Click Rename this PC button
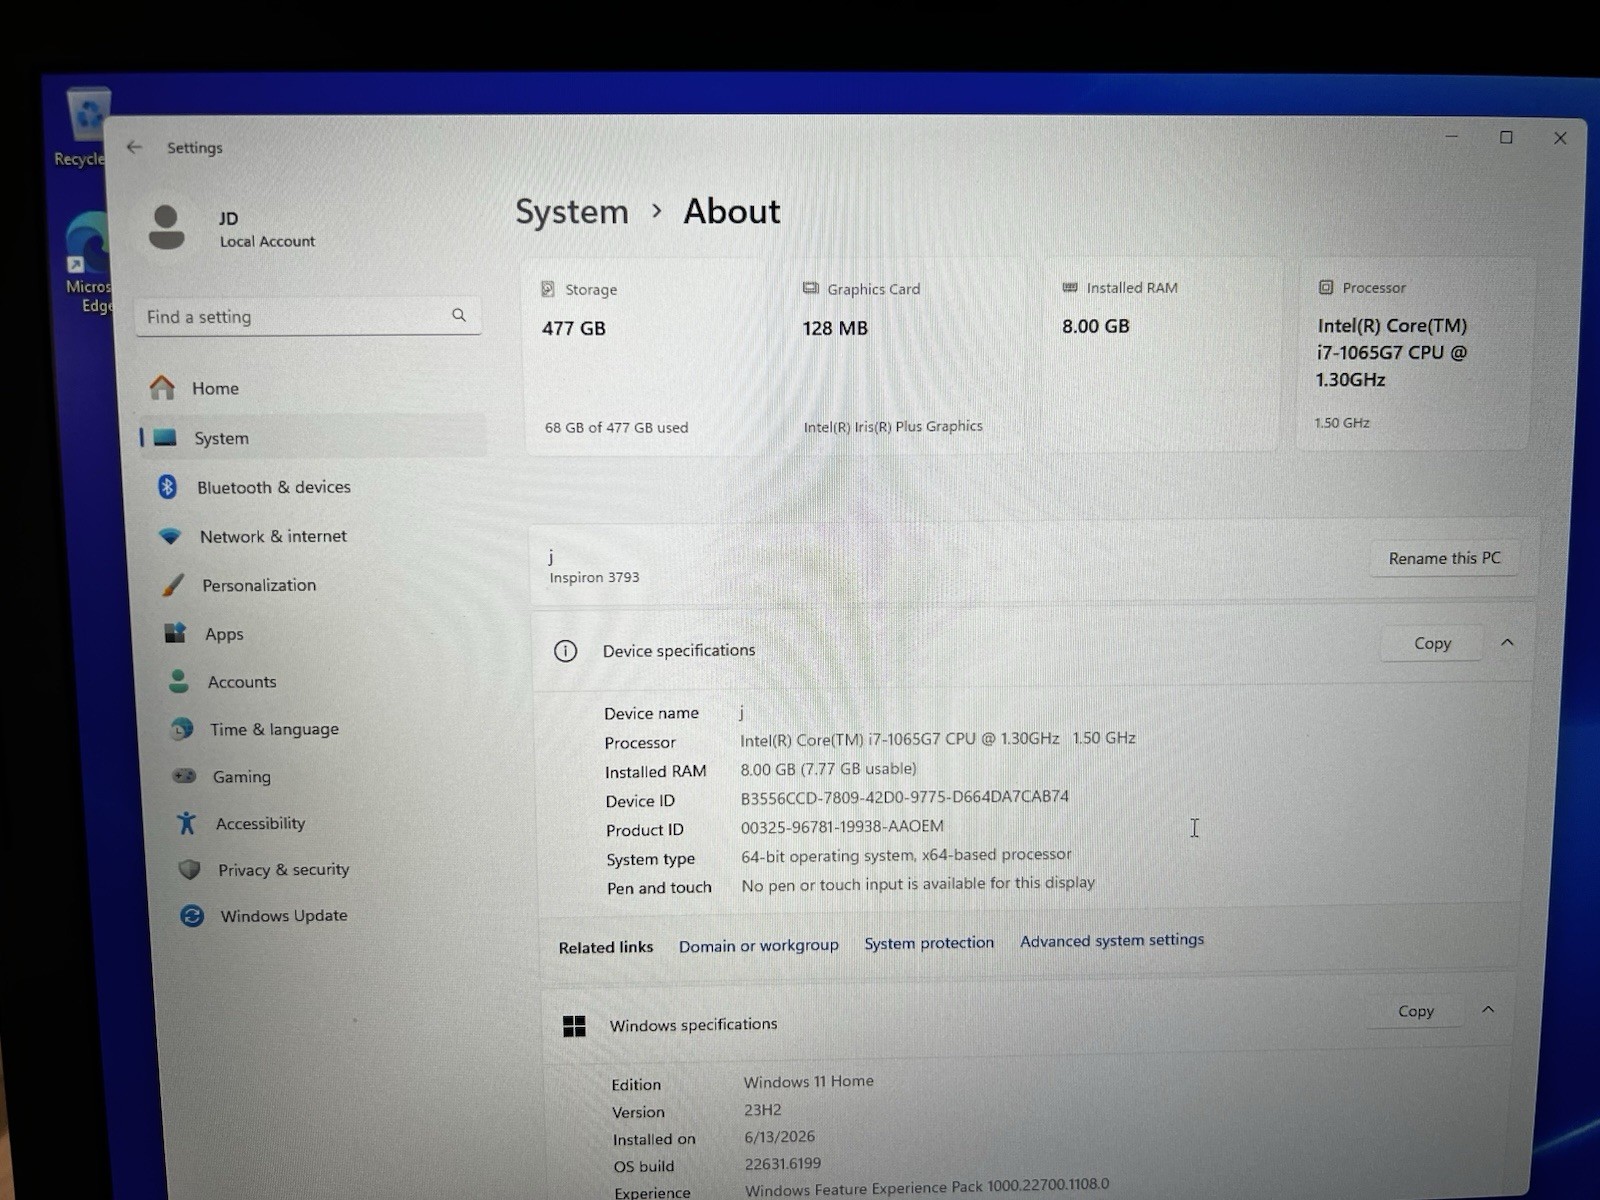Image resolution: width=1600 pixels, height=1200 pixels. point(1444,558)
